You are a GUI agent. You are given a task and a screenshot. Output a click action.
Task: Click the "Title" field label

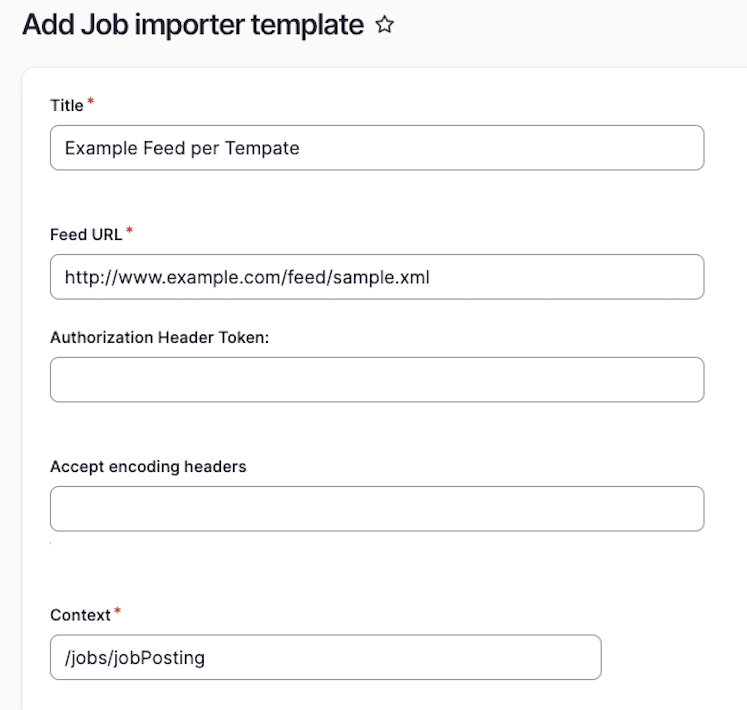click(x=66, y=106)
